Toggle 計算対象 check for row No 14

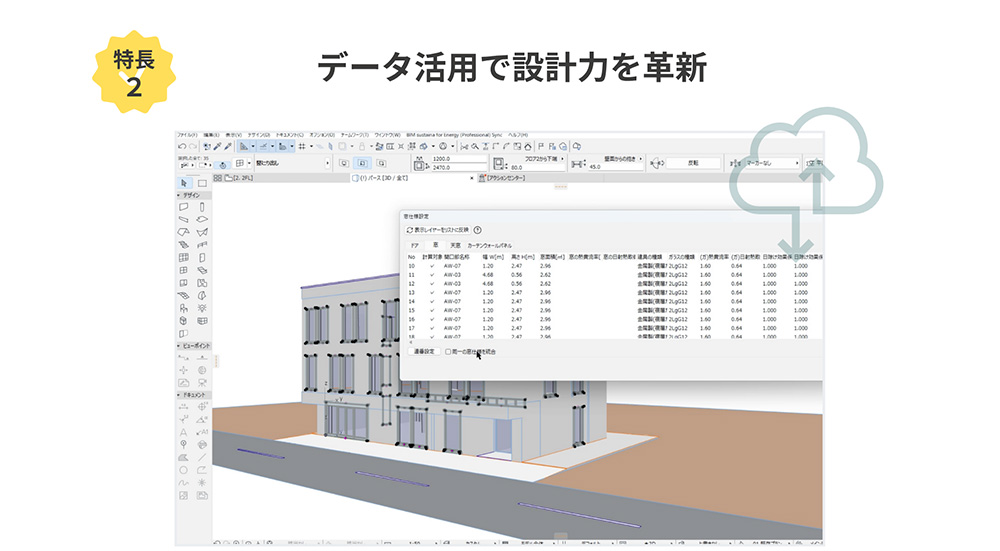coord(431,301)
